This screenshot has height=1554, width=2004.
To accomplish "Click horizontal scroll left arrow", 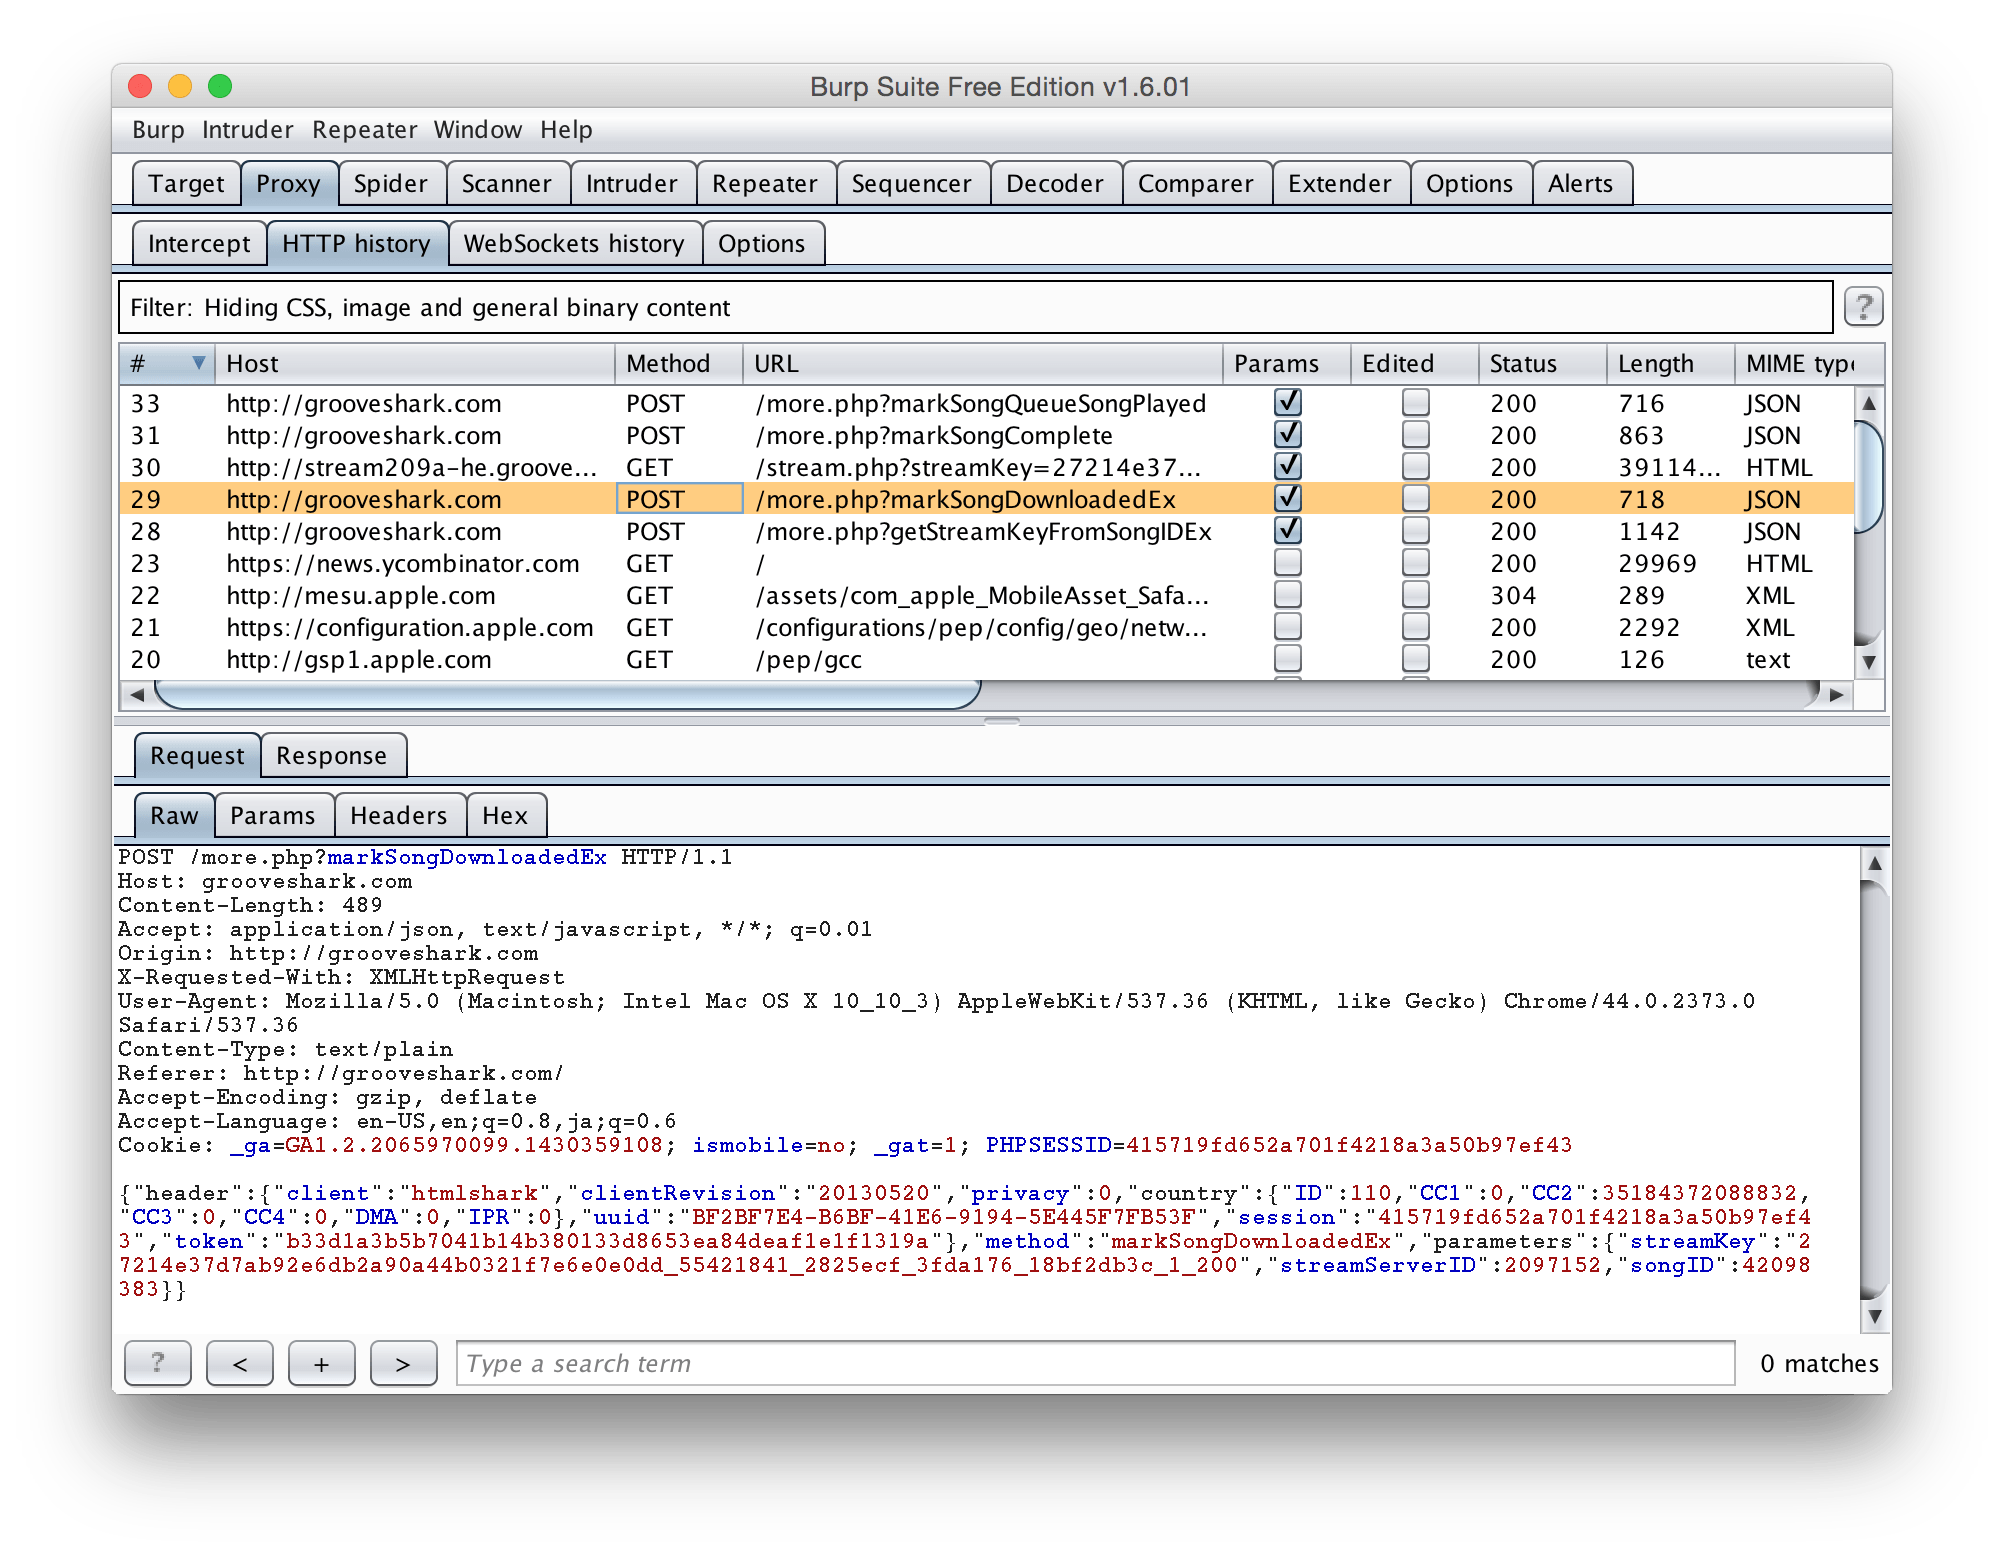I will point(137,694).
